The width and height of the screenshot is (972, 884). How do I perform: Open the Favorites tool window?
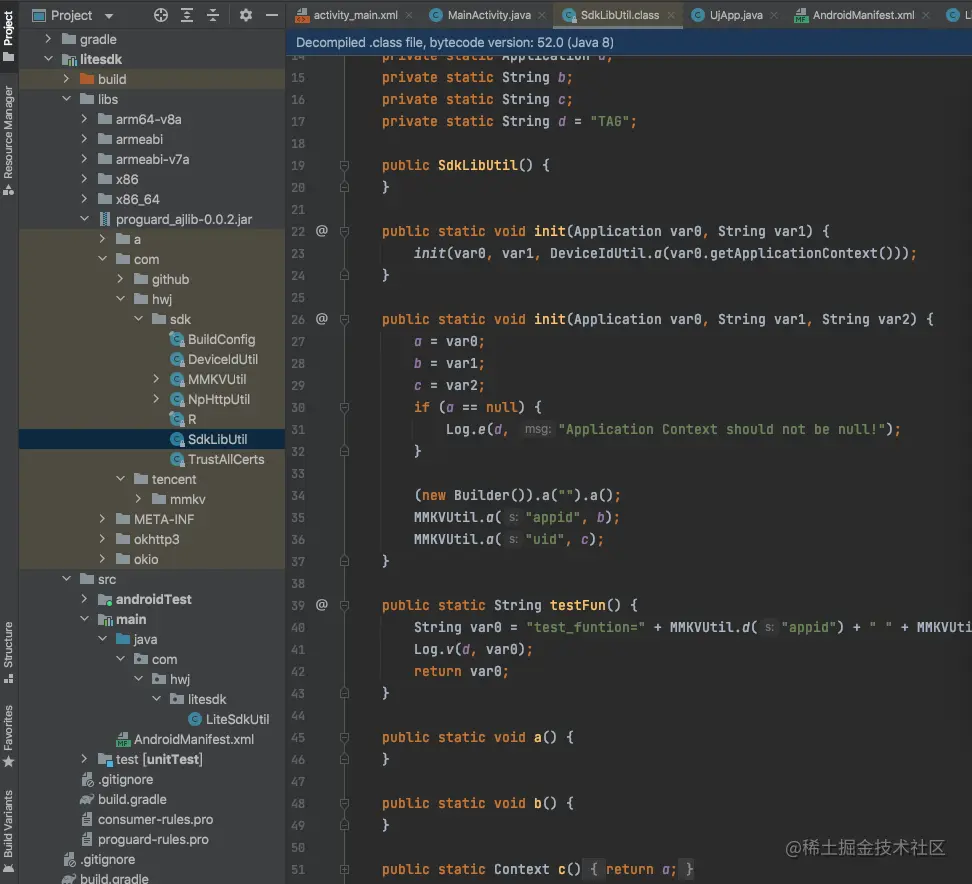tap(9, 736)
